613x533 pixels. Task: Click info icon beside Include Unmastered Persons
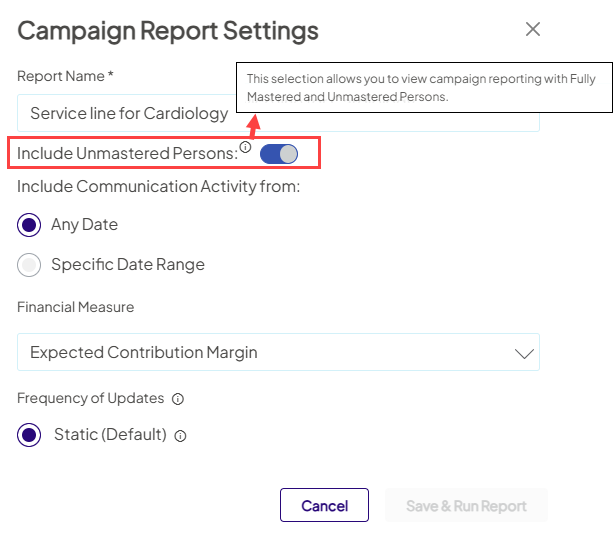pyautogui.click(x=246, y=147)
